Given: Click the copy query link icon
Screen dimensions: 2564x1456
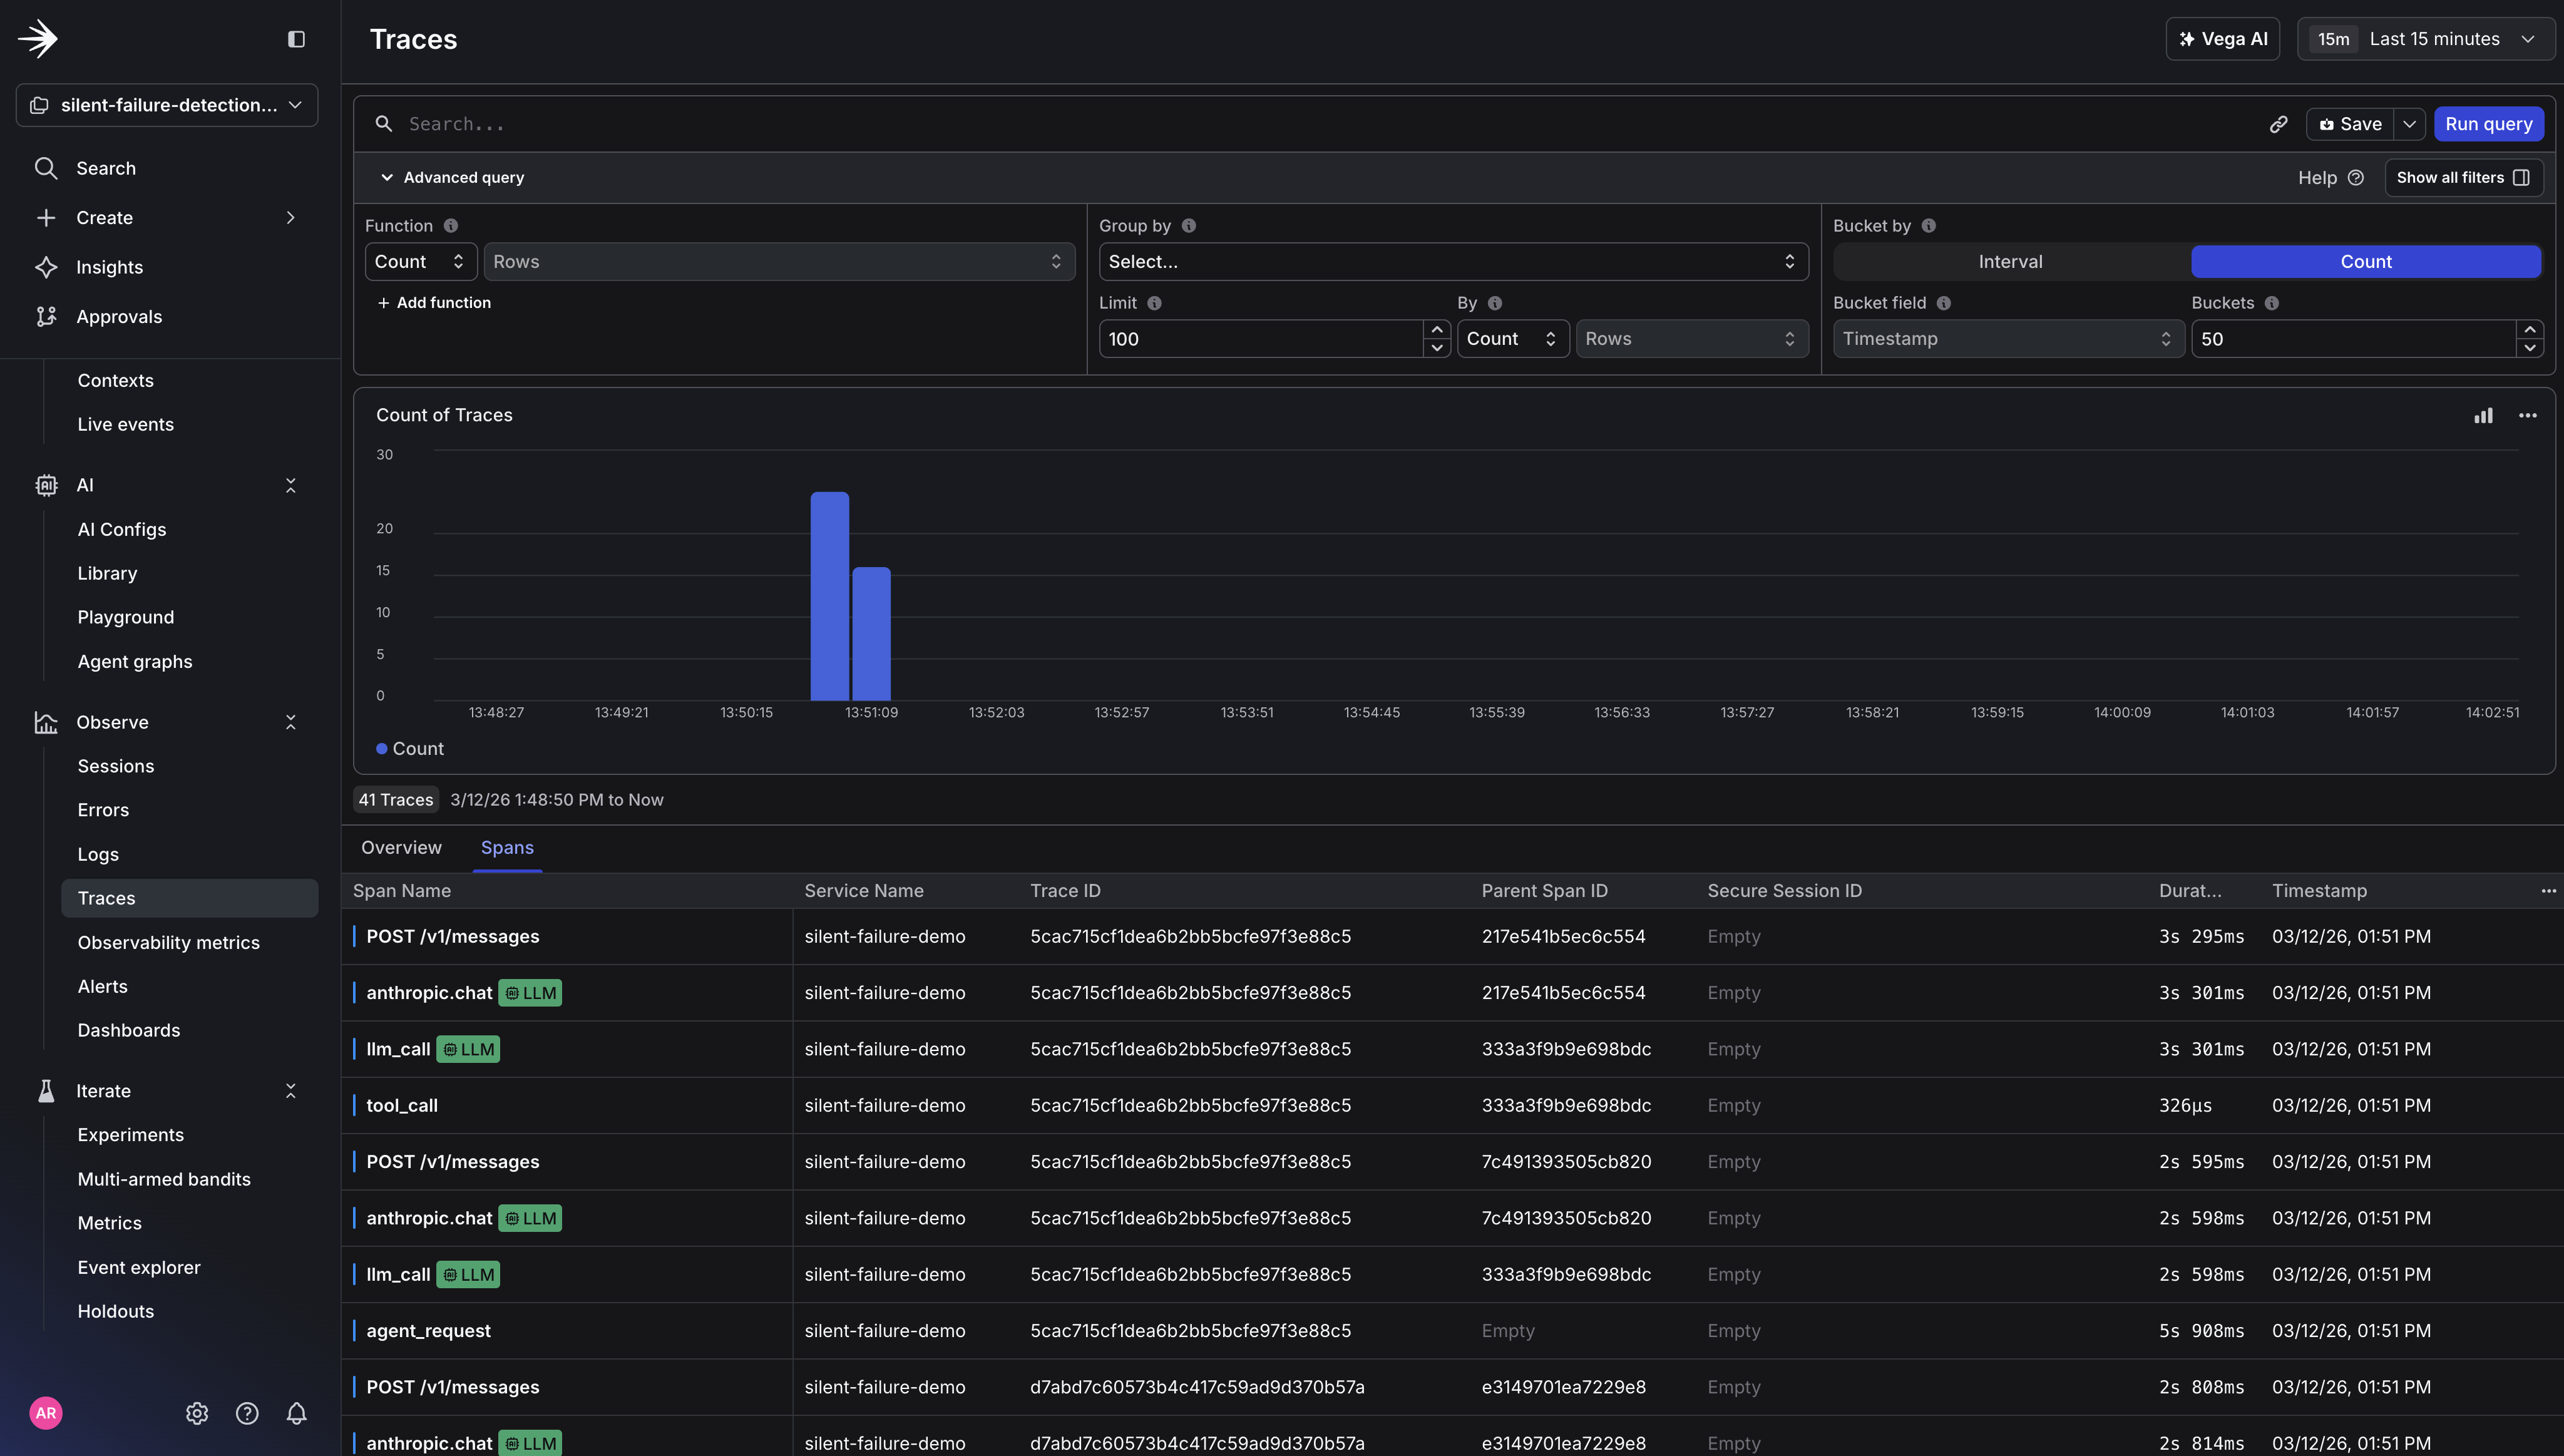Looking at the screenshot, I should pos(2279,123).
